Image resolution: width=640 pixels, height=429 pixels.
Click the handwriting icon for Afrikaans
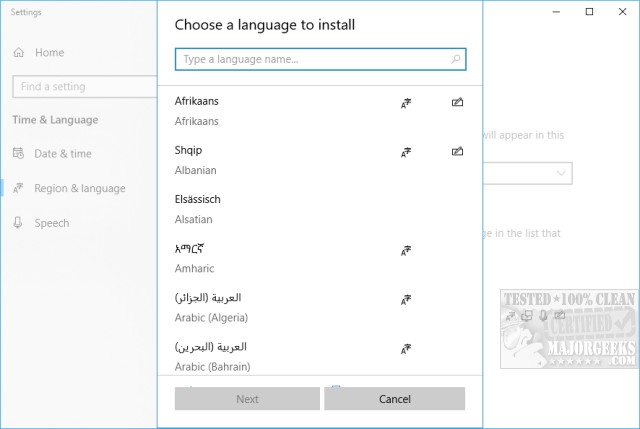pyautogui.click(x=457, y=102)
